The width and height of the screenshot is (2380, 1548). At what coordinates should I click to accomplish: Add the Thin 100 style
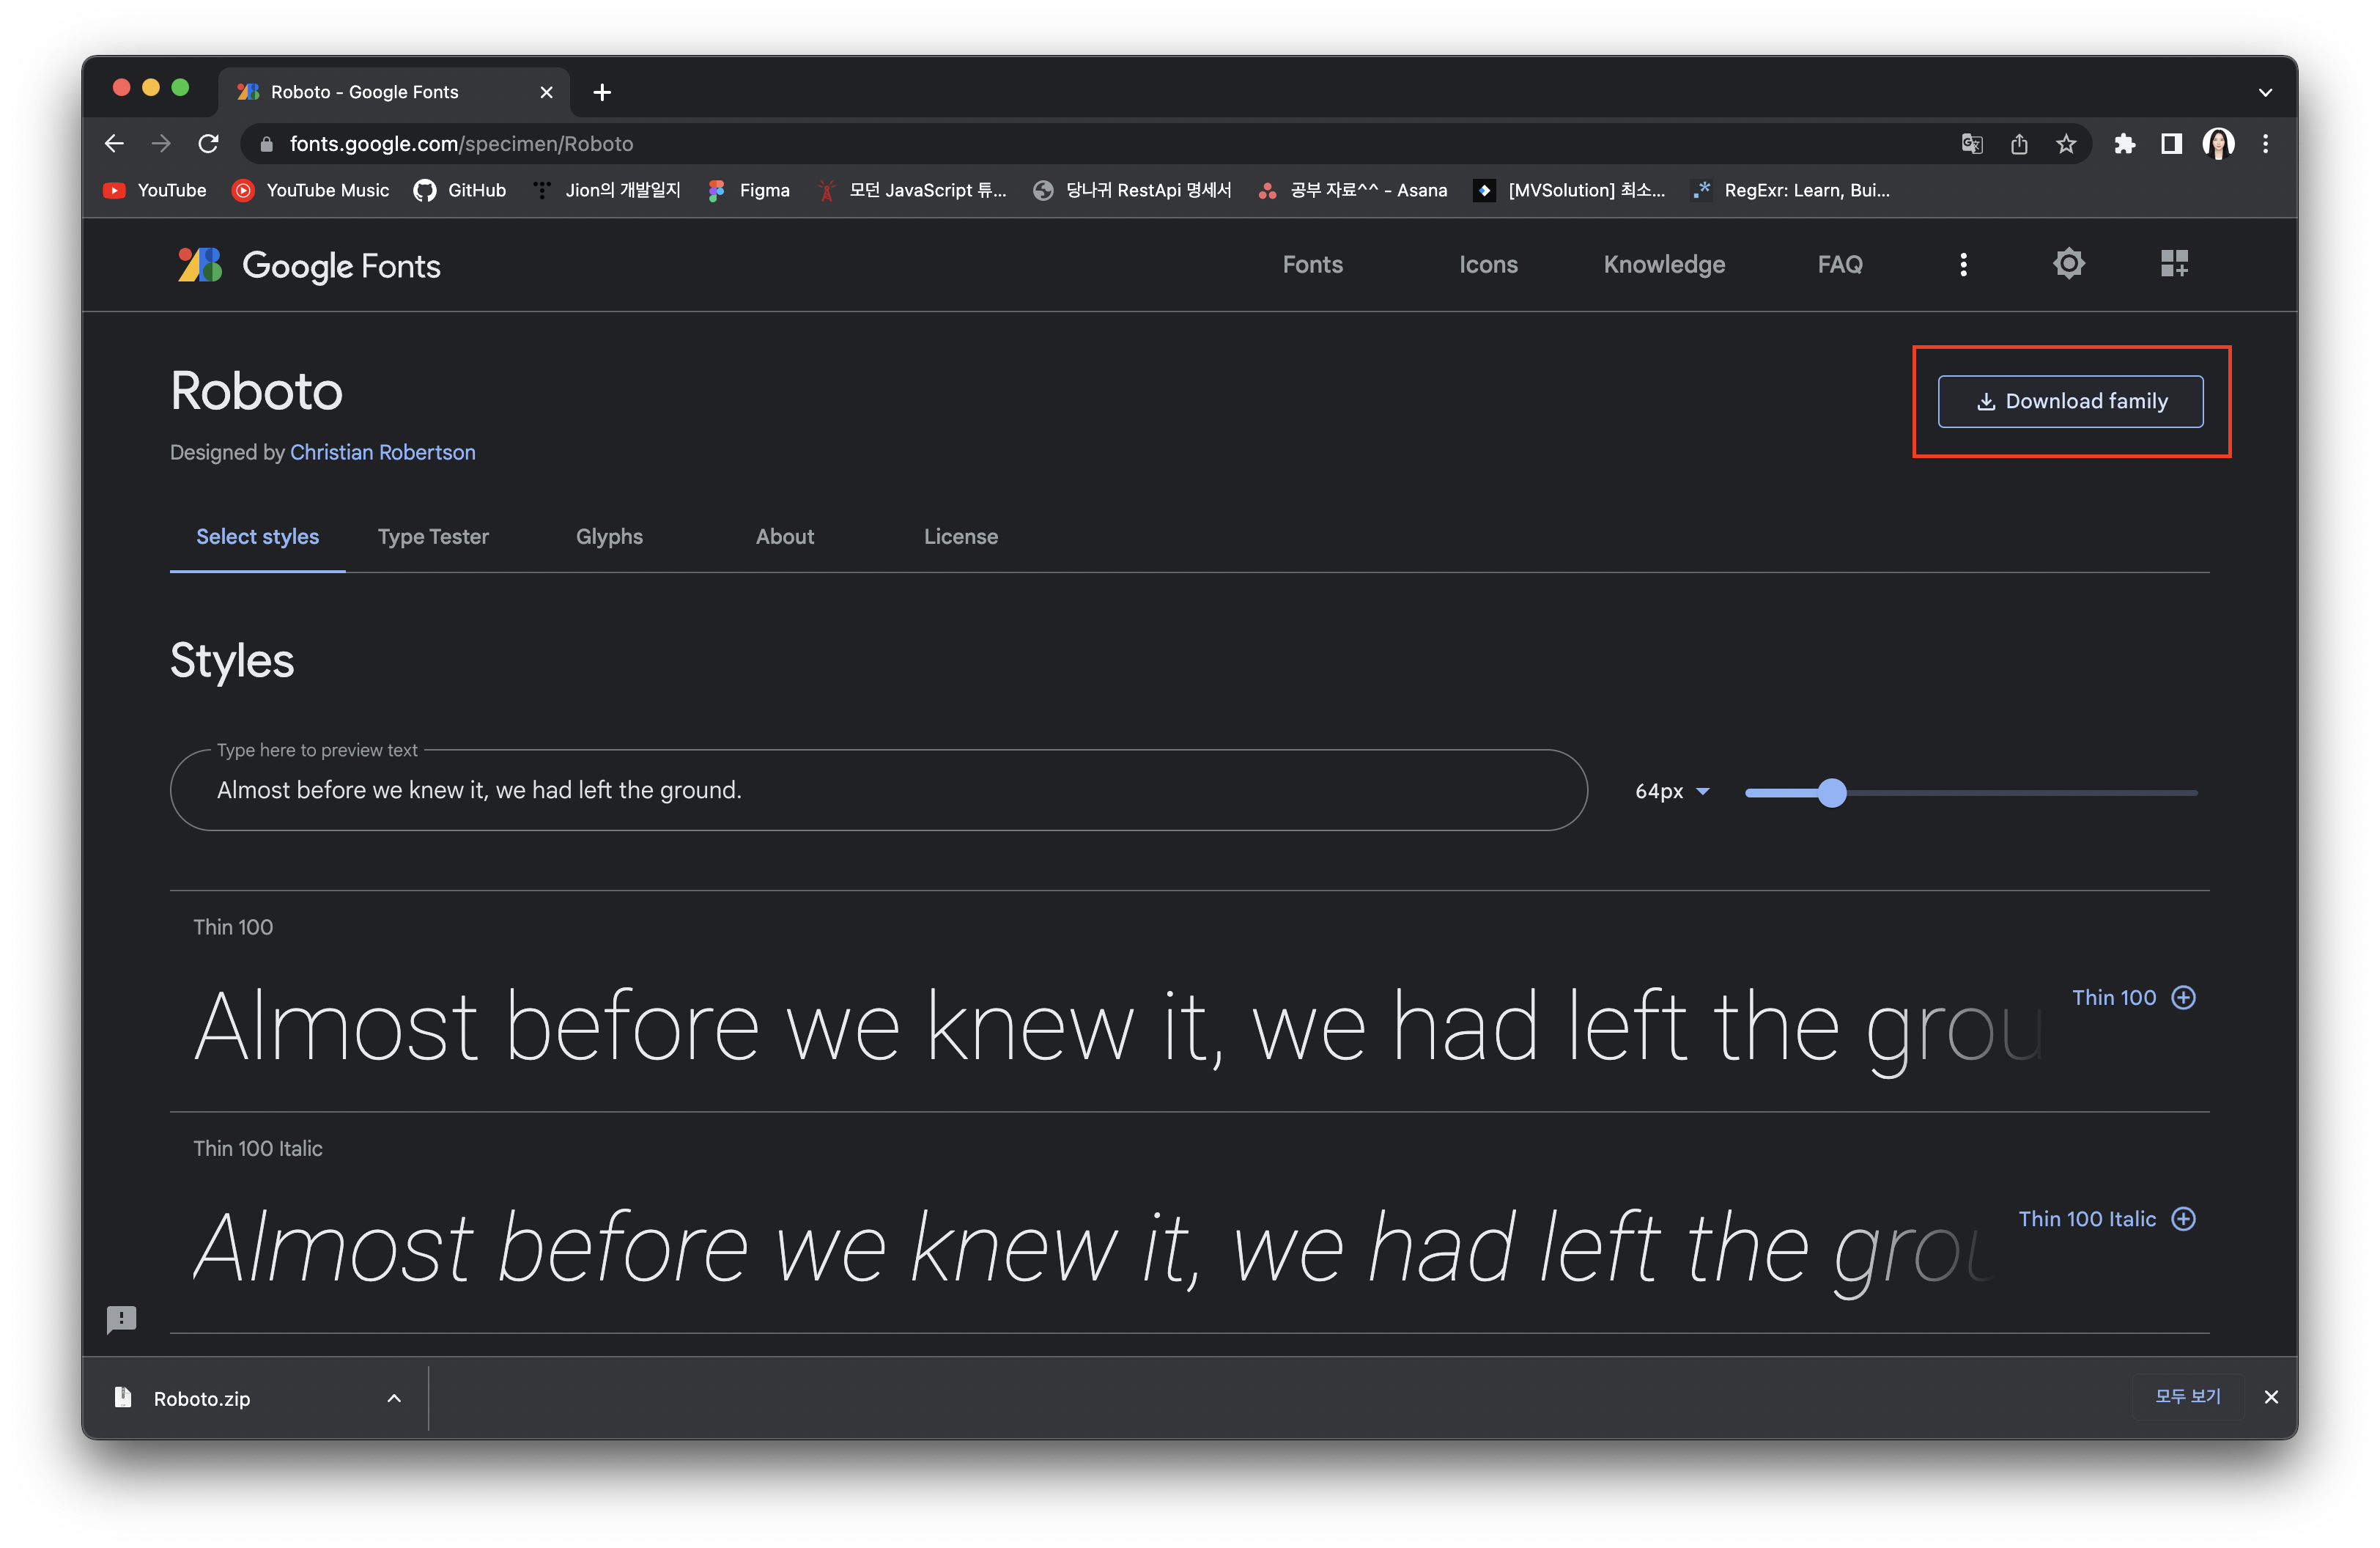[2183, 997]
